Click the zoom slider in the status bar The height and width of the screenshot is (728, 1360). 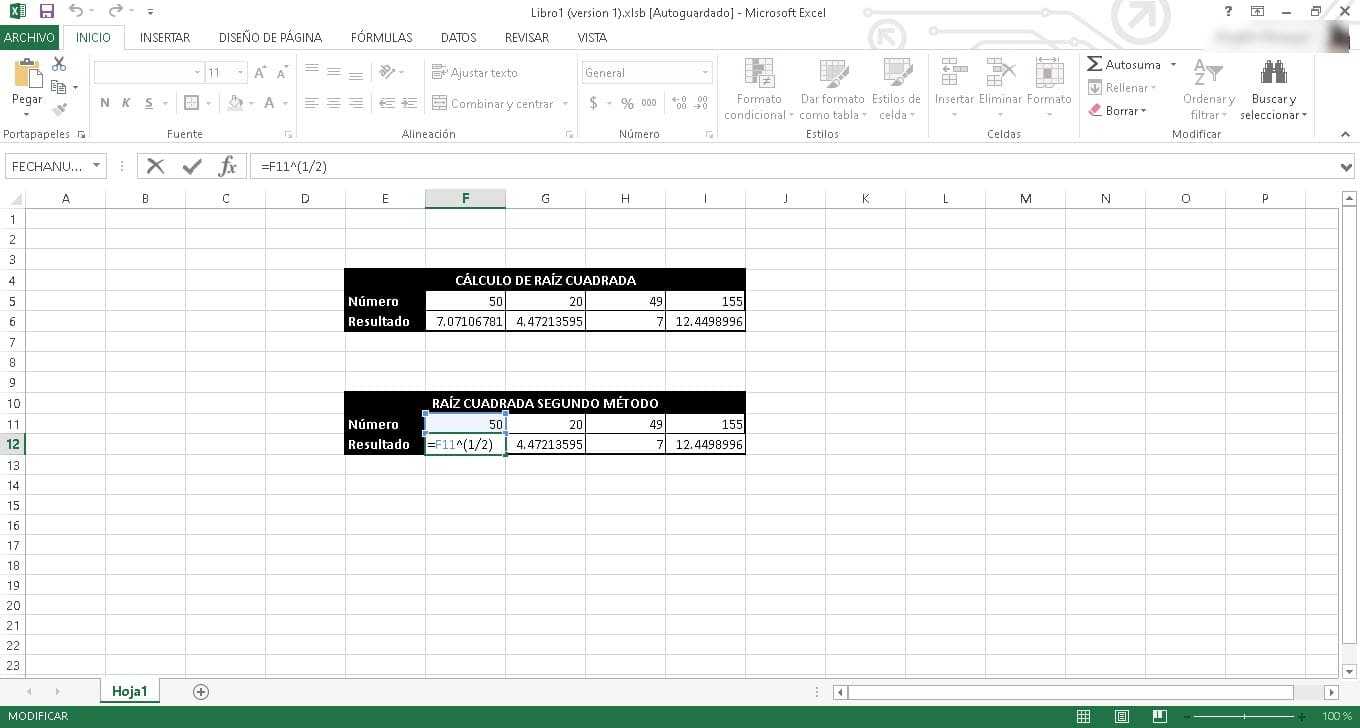coord(1245,717)
